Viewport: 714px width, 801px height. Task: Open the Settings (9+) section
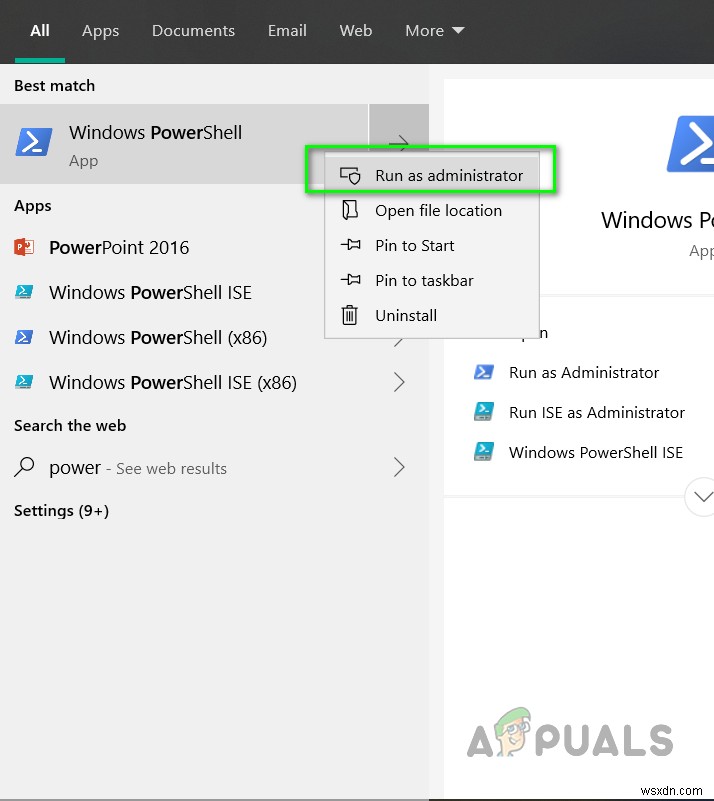click(61, 511)
